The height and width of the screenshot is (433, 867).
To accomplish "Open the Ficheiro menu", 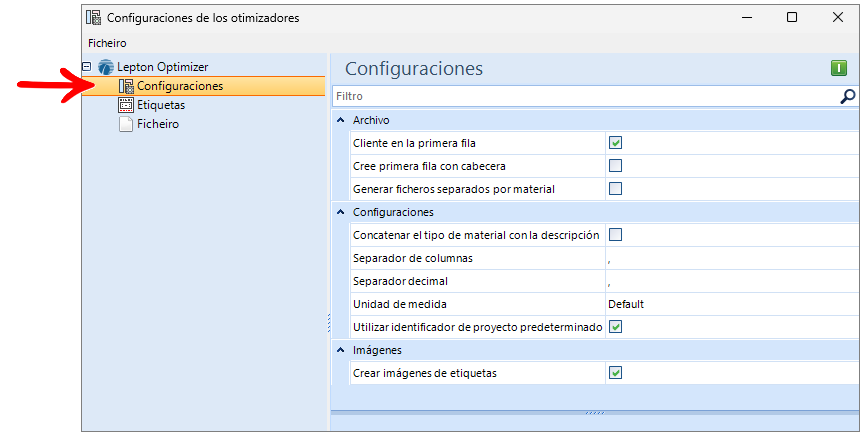I will click(107, 43).
